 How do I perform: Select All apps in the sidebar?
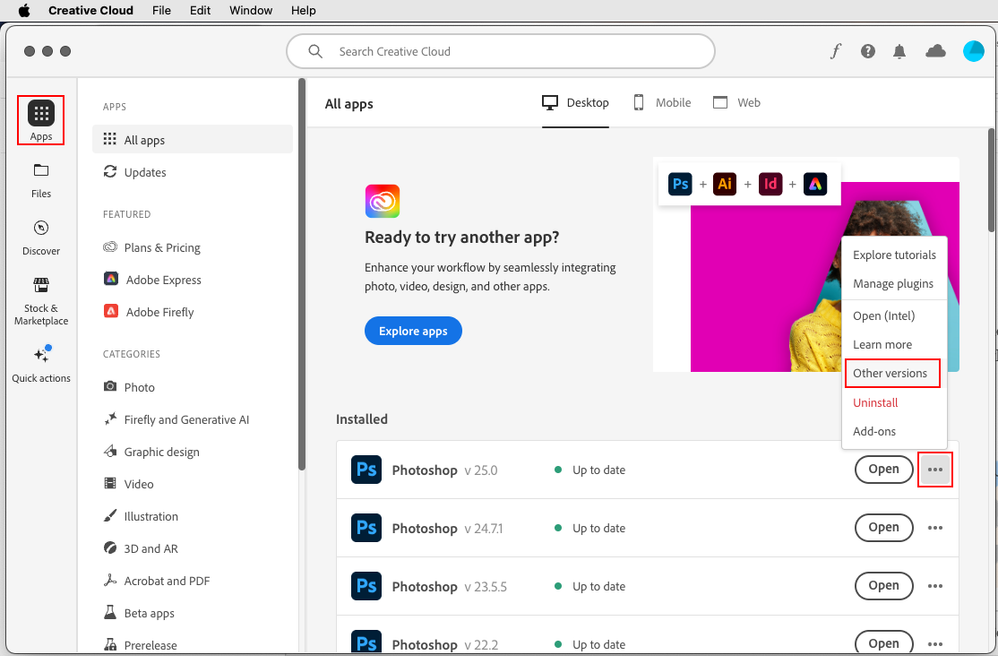point(192,139)
